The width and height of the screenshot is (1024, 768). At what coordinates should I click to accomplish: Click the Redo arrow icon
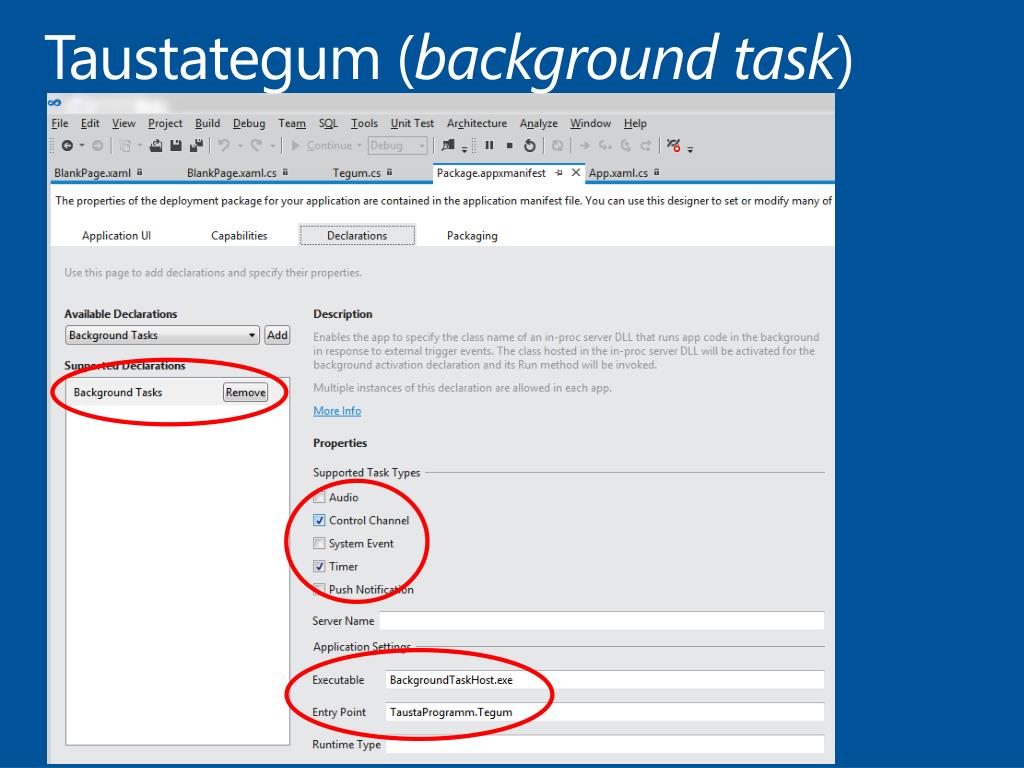(256, 146)
